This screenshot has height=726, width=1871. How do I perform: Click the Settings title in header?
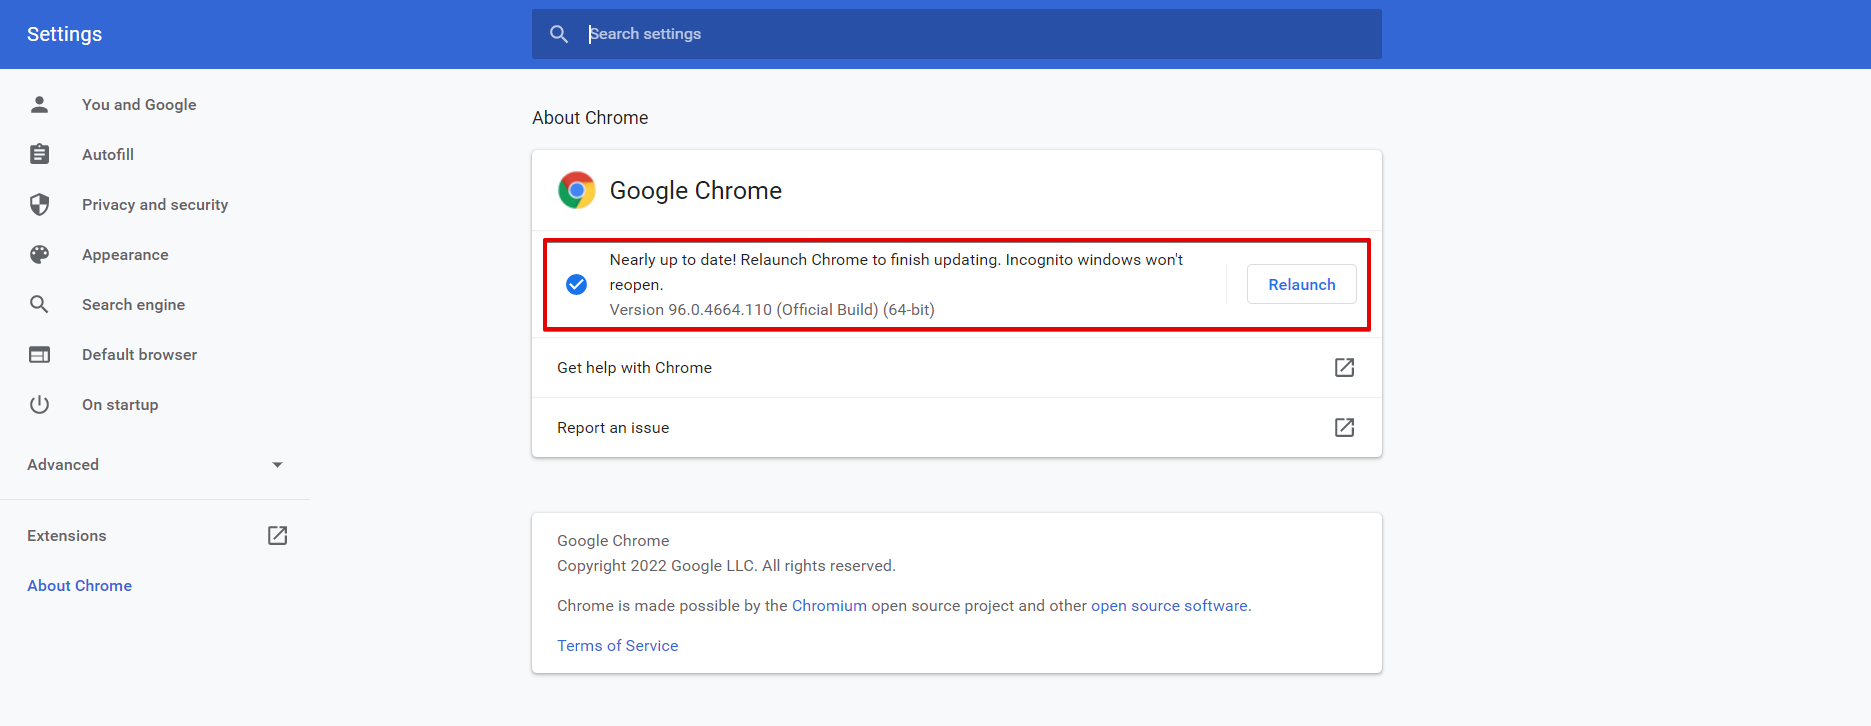64,34
